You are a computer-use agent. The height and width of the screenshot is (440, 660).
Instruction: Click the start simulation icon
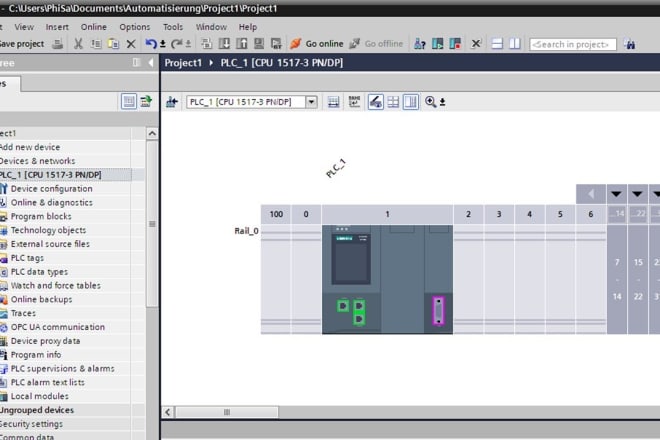pyautogui.click(x=259, y=43)
